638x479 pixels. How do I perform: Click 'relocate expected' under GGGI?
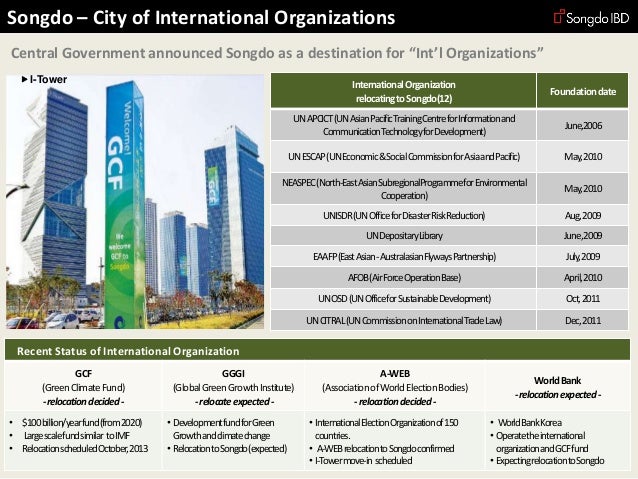[234, 402]
